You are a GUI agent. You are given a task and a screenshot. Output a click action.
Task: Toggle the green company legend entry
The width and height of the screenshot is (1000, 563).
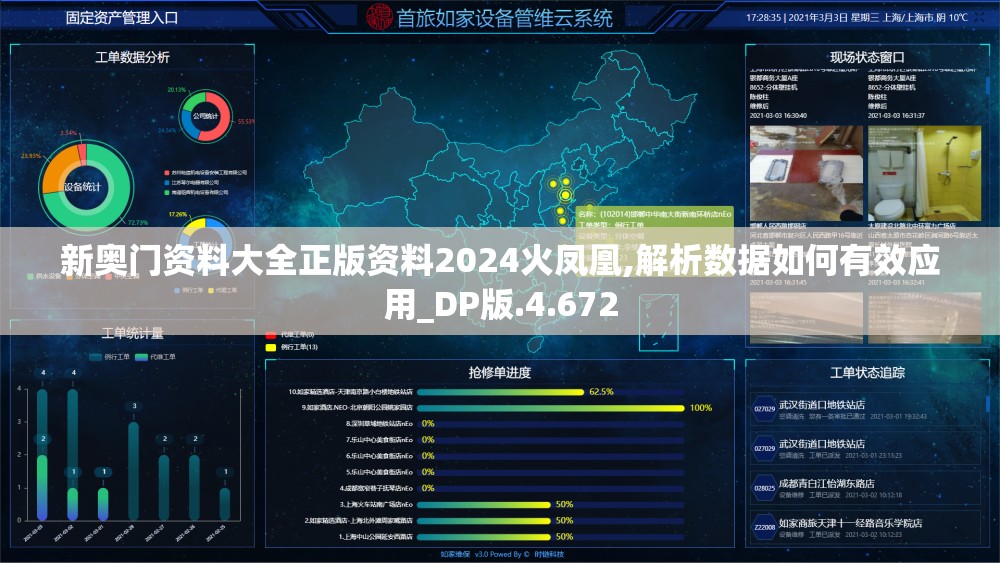[196, 192]
